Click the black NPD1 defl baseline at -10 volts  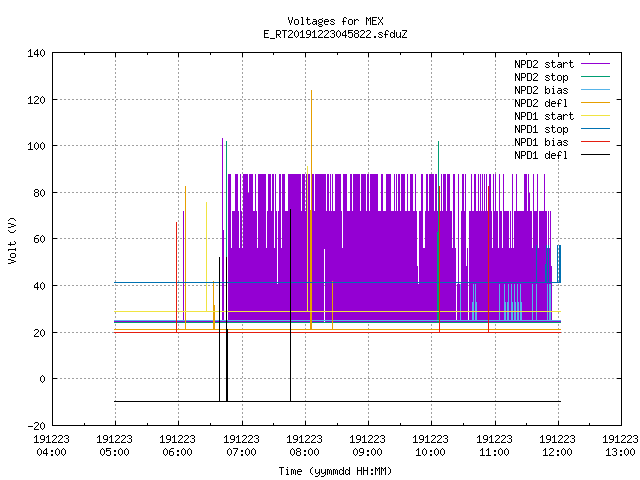pyautogui.click(x=338, y=401)
